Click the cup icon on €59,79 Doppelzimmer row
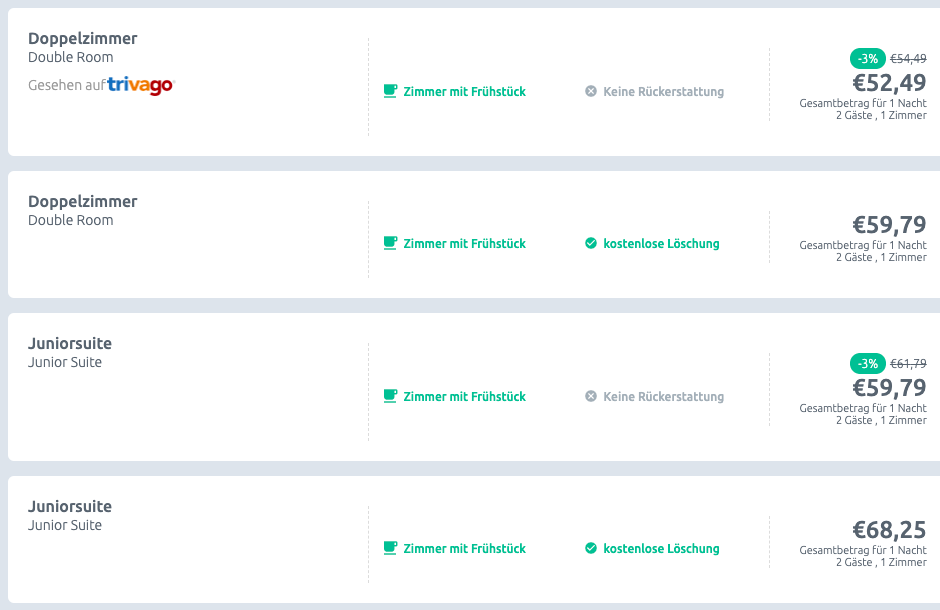The width and height of the screenshot is (940, 610). (390, 243)
